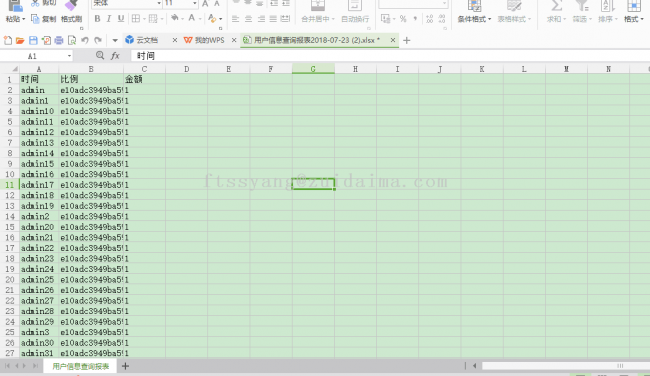Expand the Name Box dropdown arrow

point(69,56)
